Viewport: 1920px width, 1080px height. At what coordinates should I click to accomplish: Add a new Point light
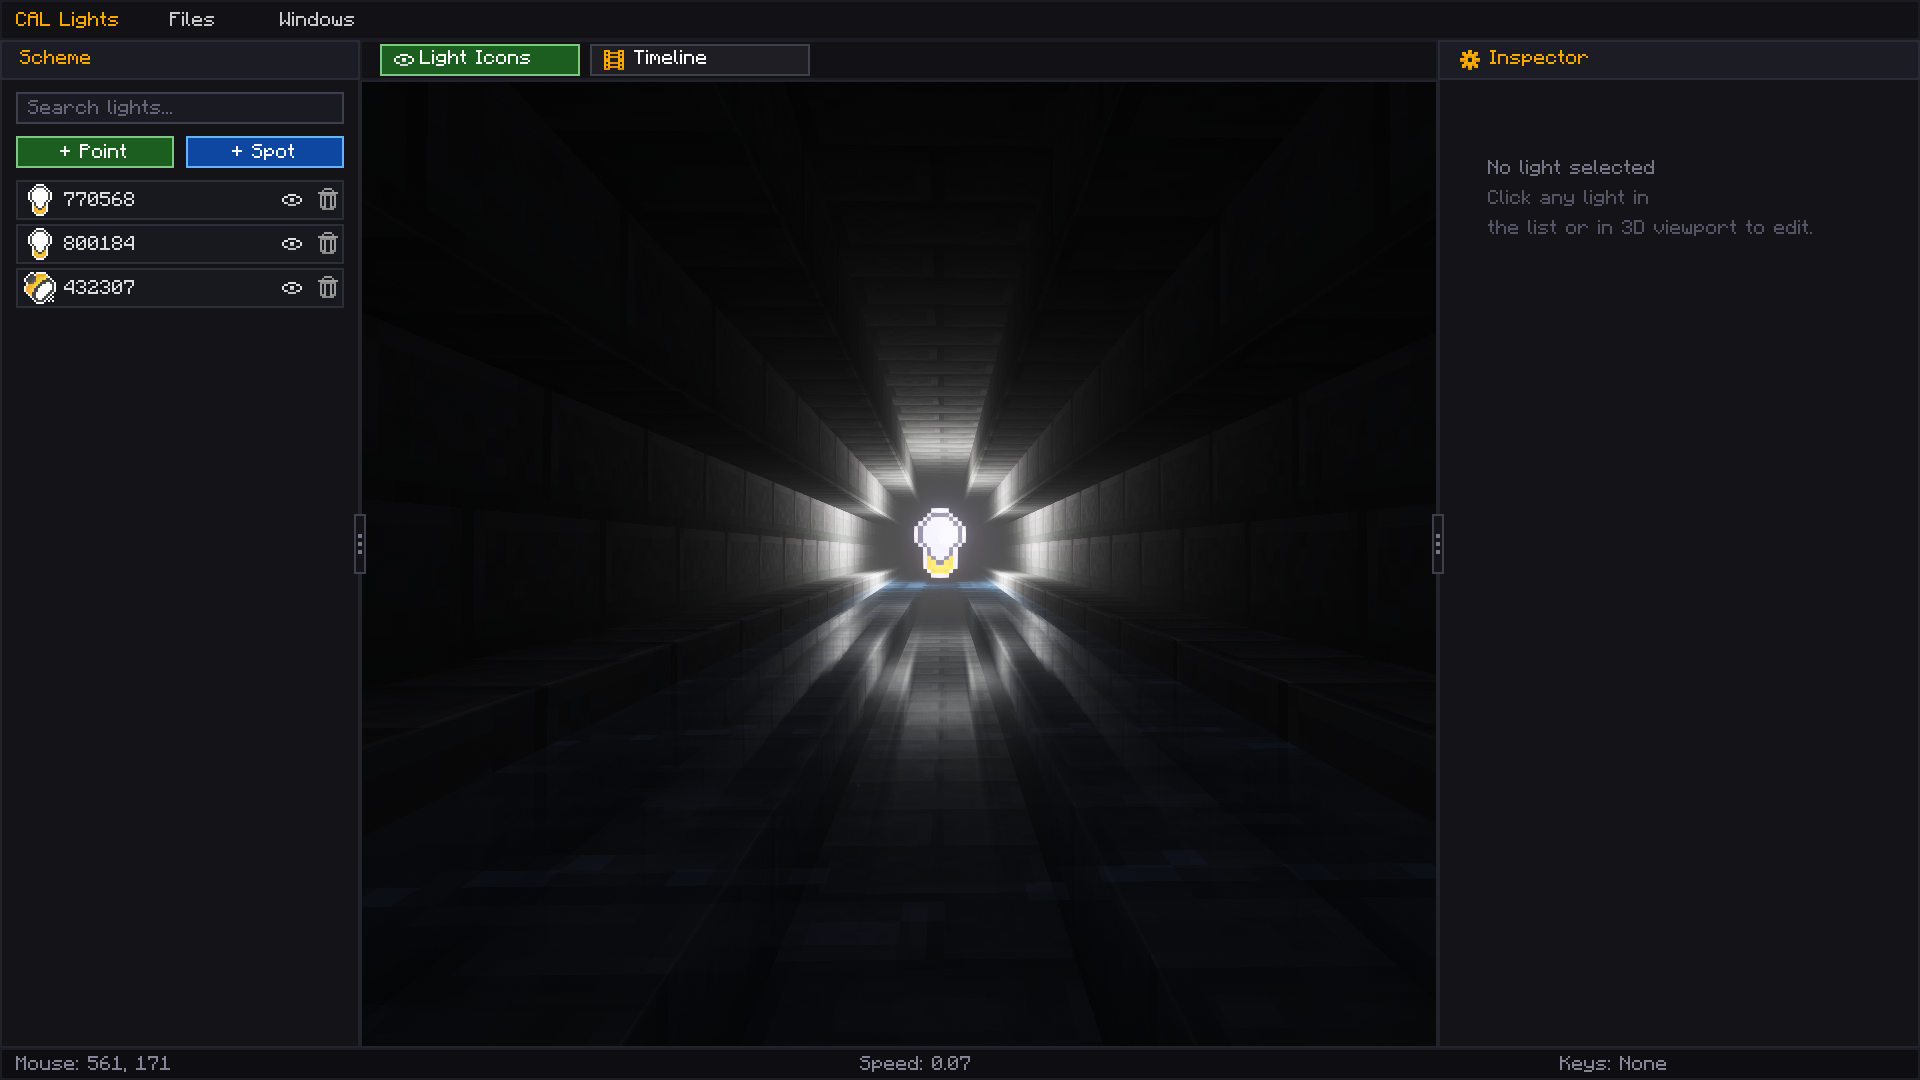pyautogui.click(x=95, y=152)
